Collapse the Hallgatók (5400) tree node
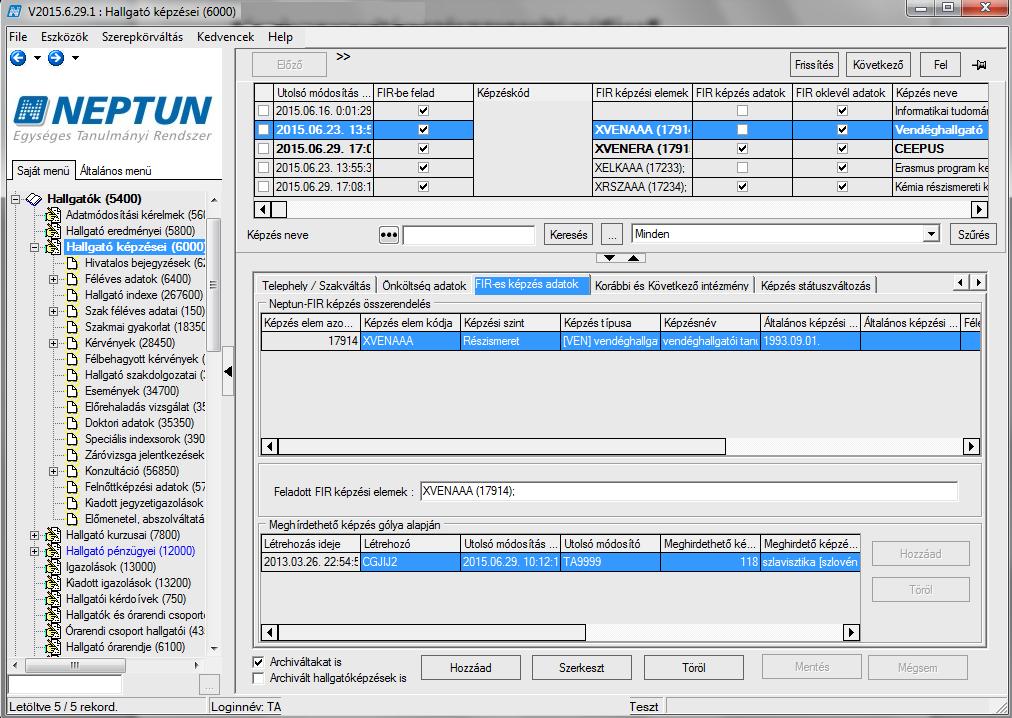 [x=15, y=199]
